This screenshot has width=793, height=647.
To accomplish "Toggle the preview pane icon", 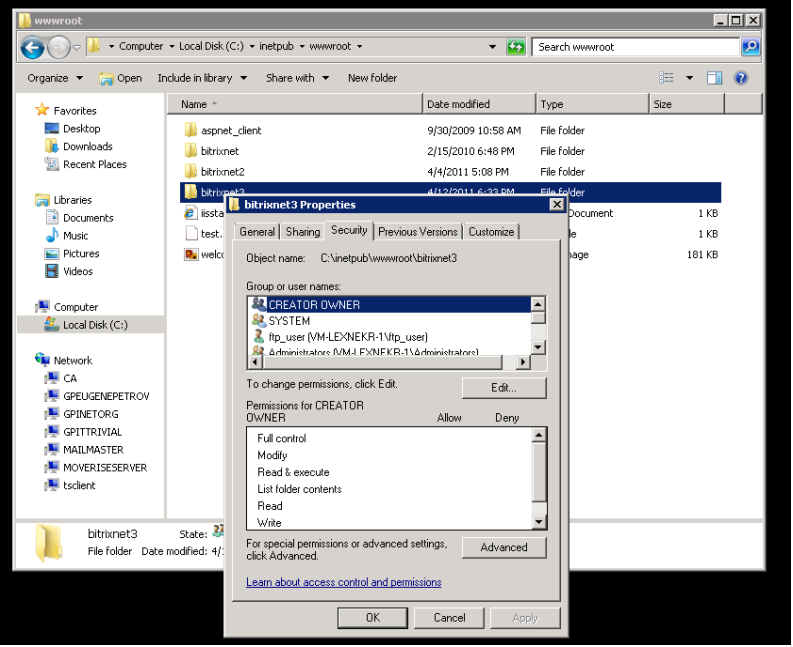I will point(714,78).
